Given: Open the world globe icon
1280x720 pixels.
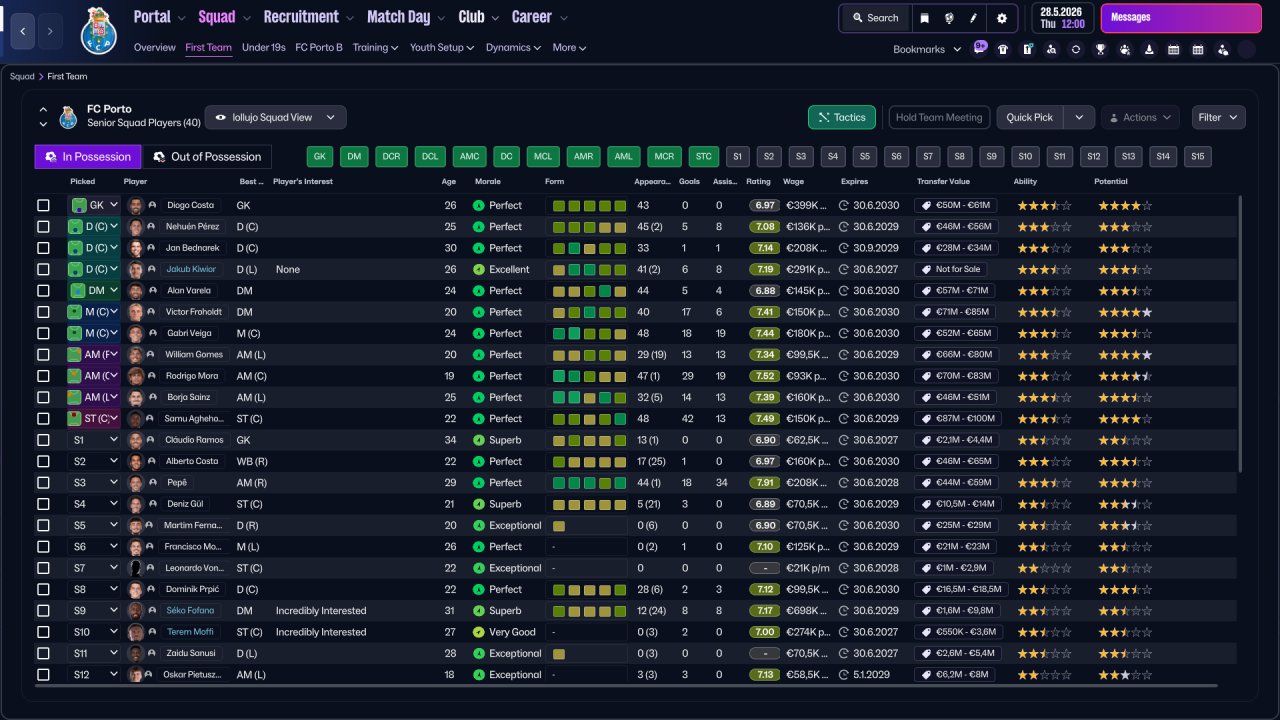Looking at the screenshot, I should [949, 18].
